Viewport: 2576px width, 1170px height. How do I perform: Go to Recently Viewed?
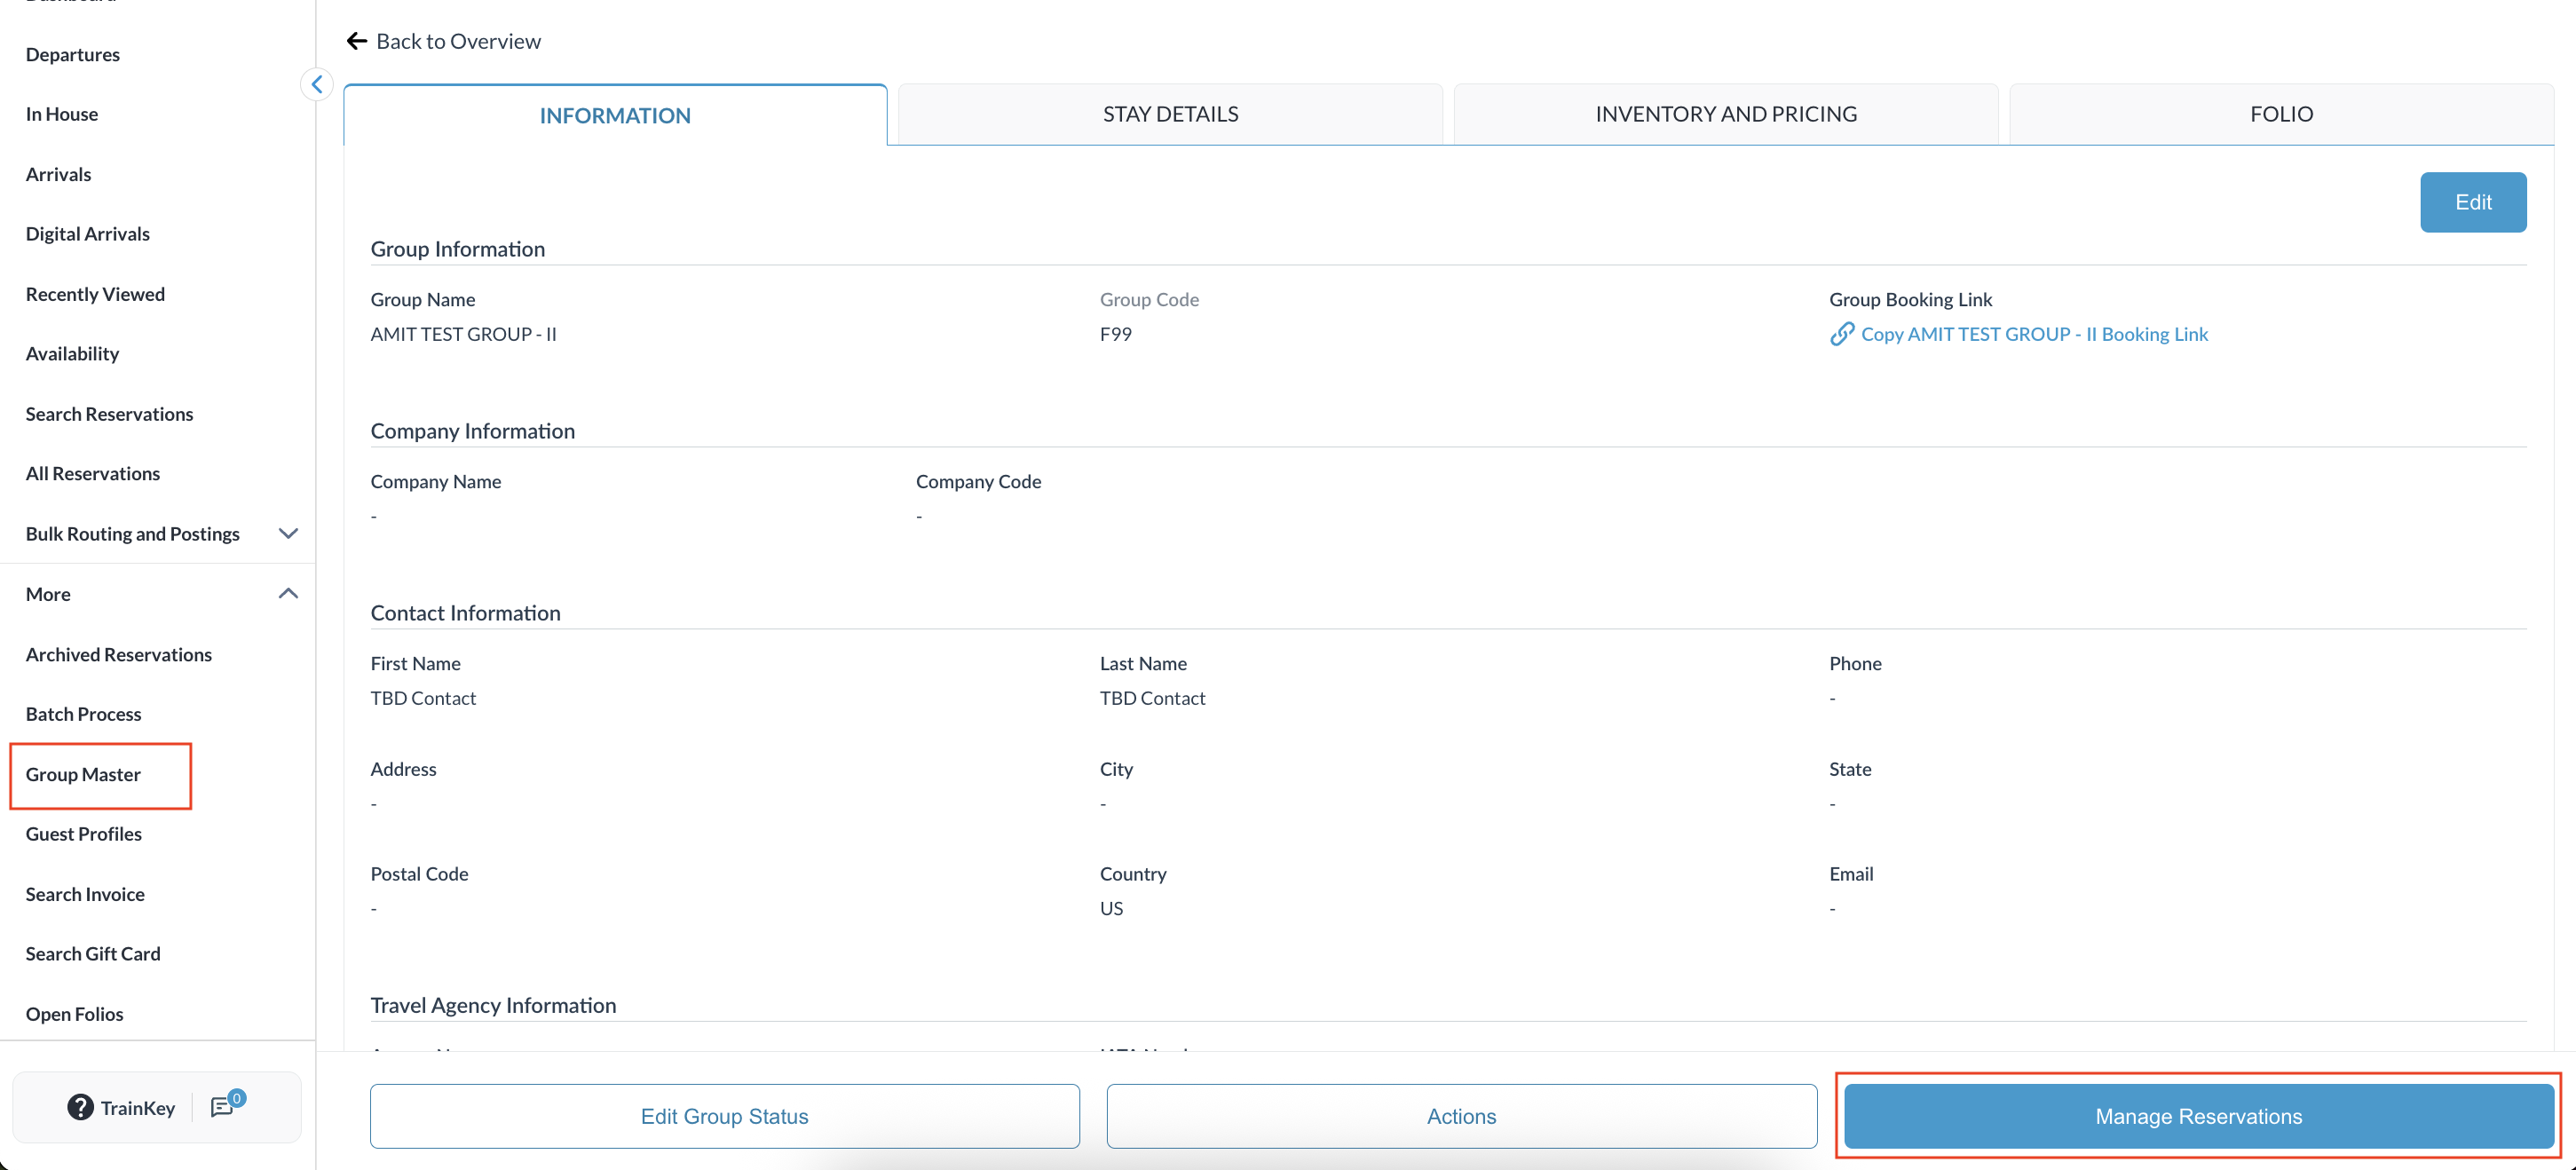95,294
